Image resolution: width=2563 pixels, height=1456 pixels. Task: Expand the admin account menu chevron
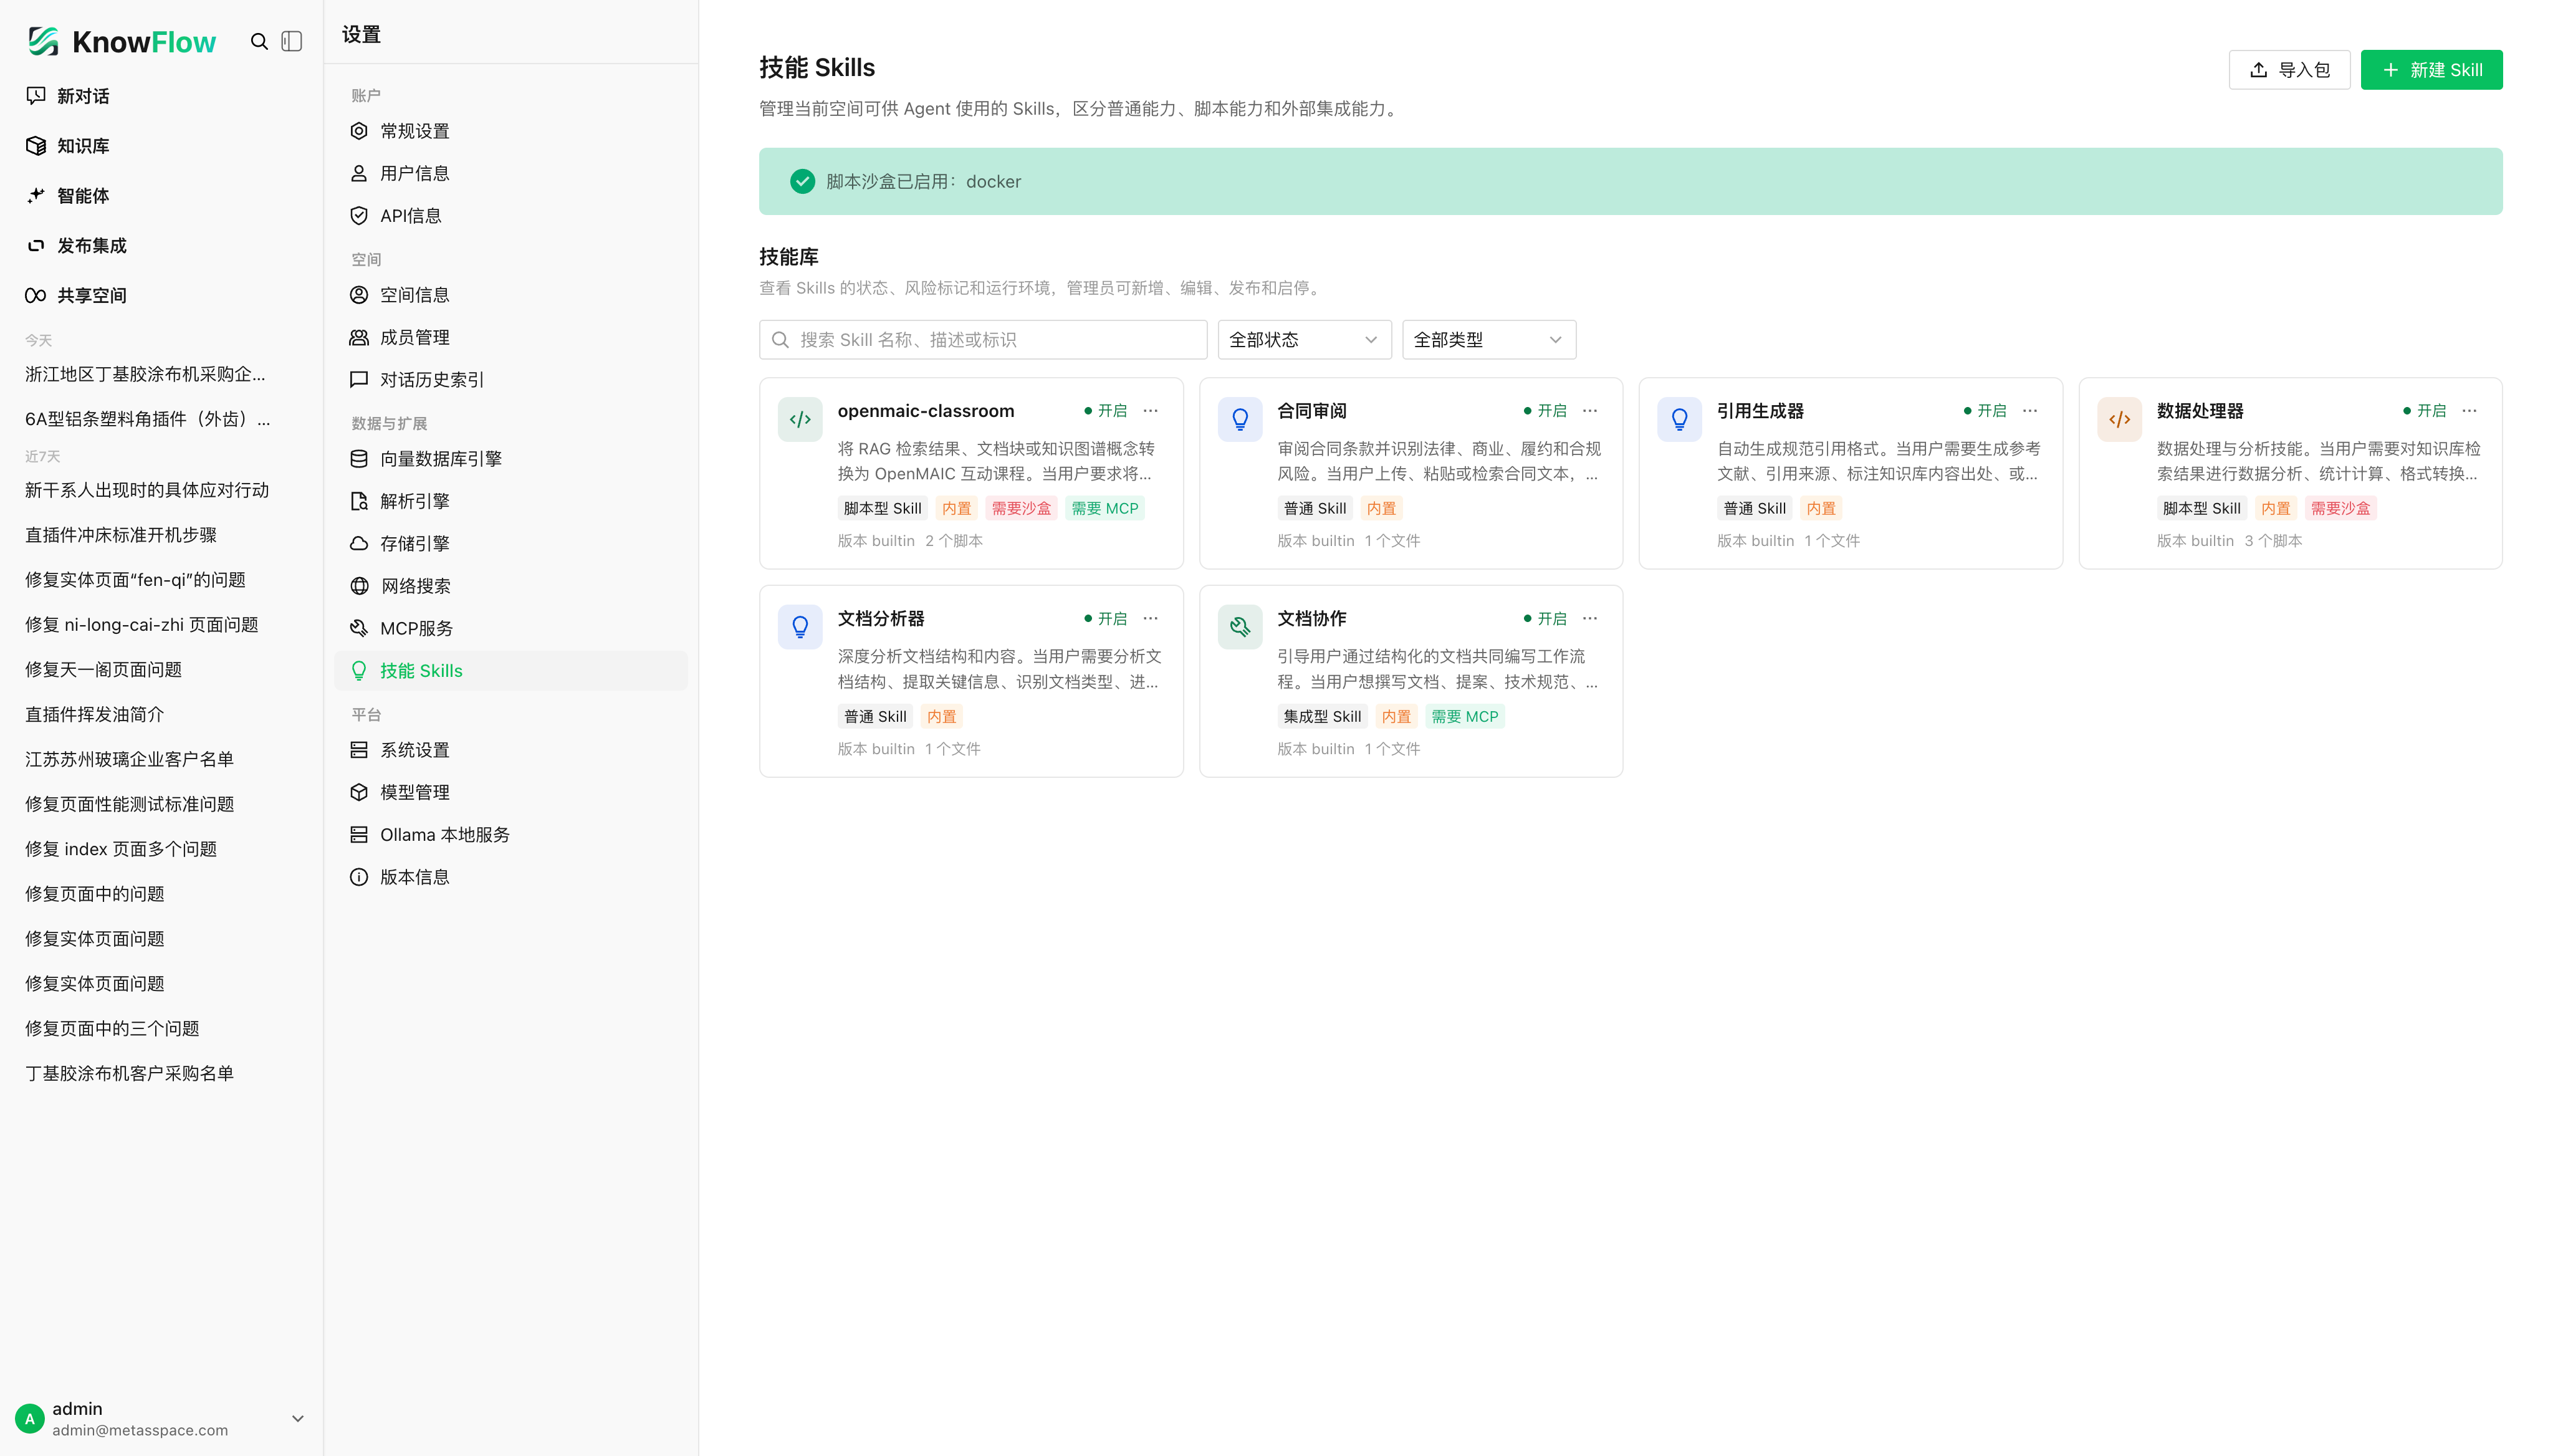[x=298, y=1419]
